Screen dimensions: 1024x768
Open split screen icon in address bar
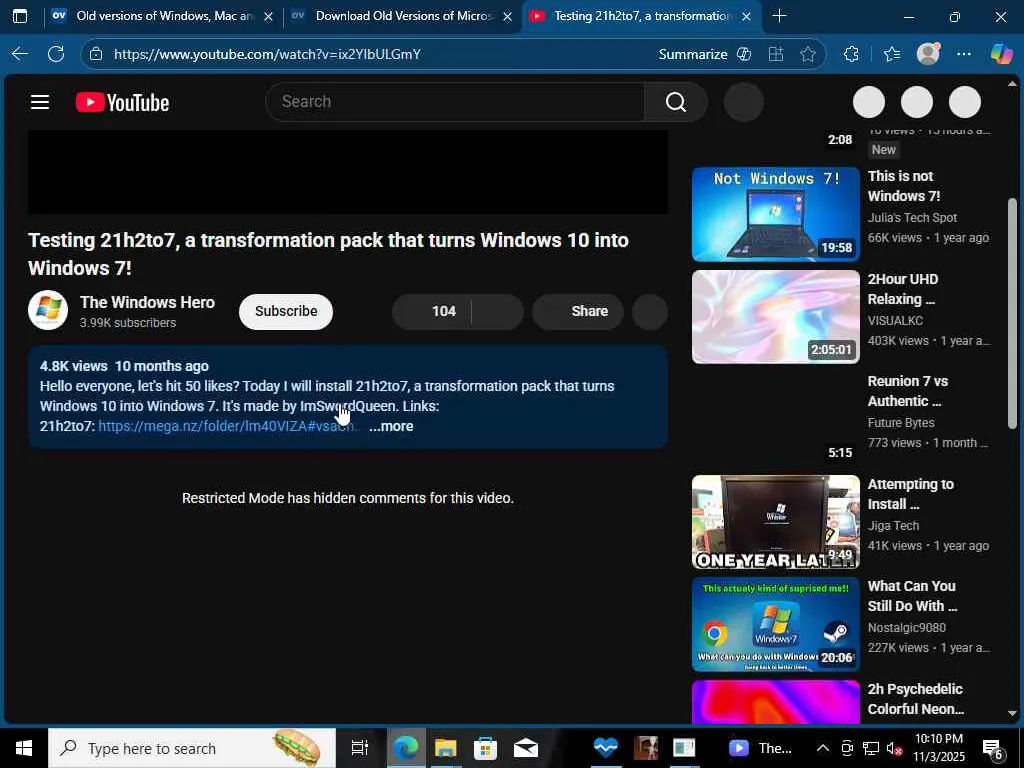tap(776, 54)
